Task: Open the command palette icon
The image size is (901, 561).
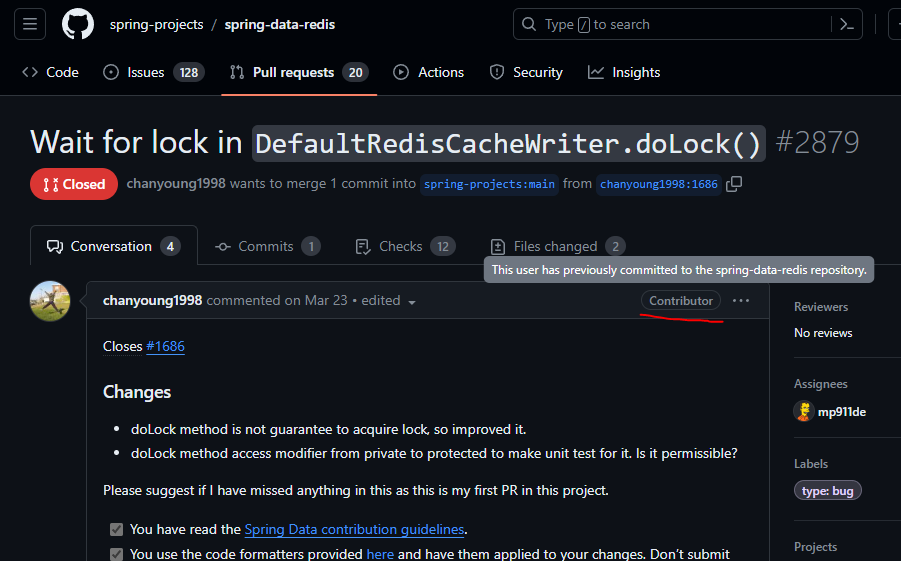Action: [x=846, y=24]
